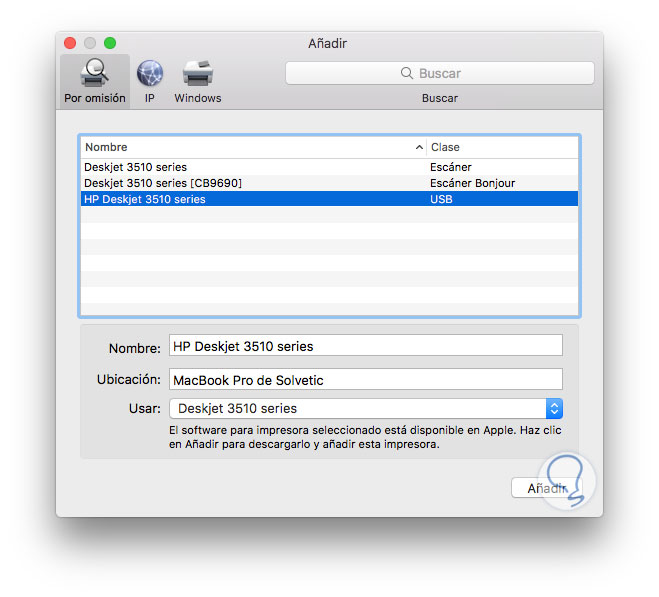Close the Añadir window
The height and width of the screenshot is (597, 659).
(70, 43)
